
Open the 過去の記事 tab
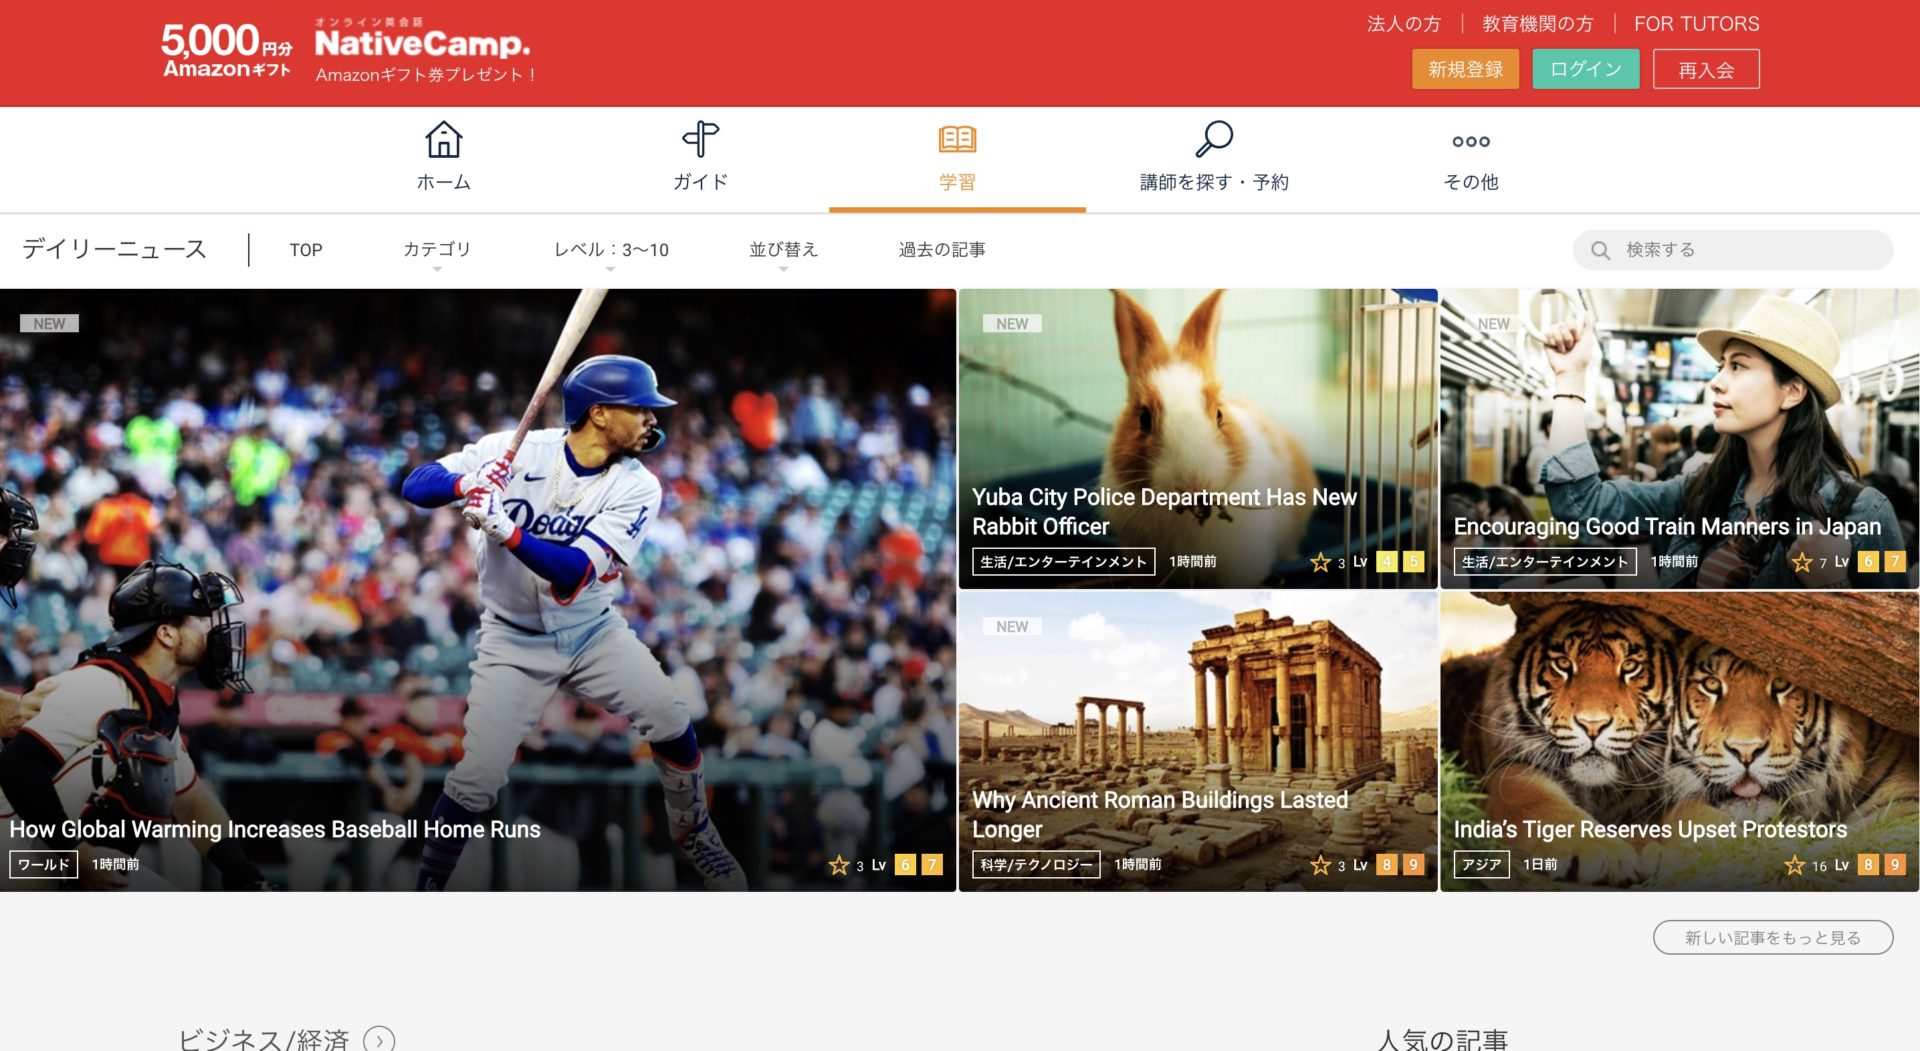940,250
